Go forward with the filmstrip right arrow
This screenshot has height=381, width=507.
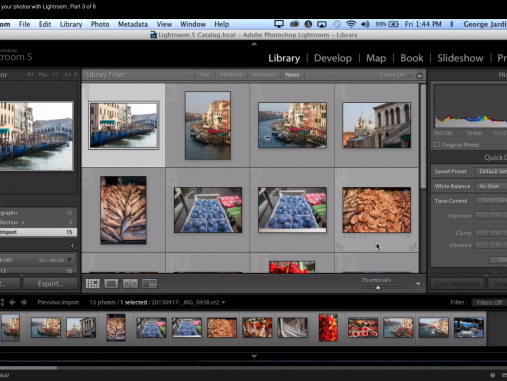[24, 302]
